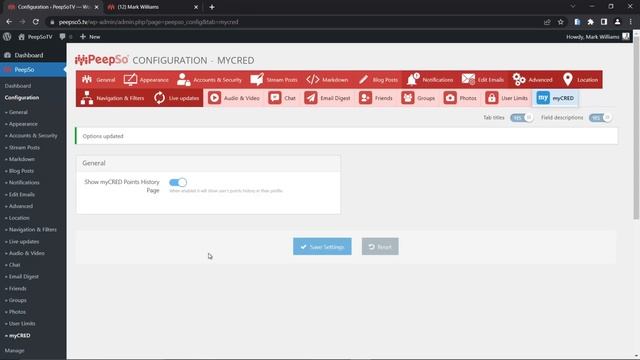Toggle the Tab titles switch

[x=521, y=118]
